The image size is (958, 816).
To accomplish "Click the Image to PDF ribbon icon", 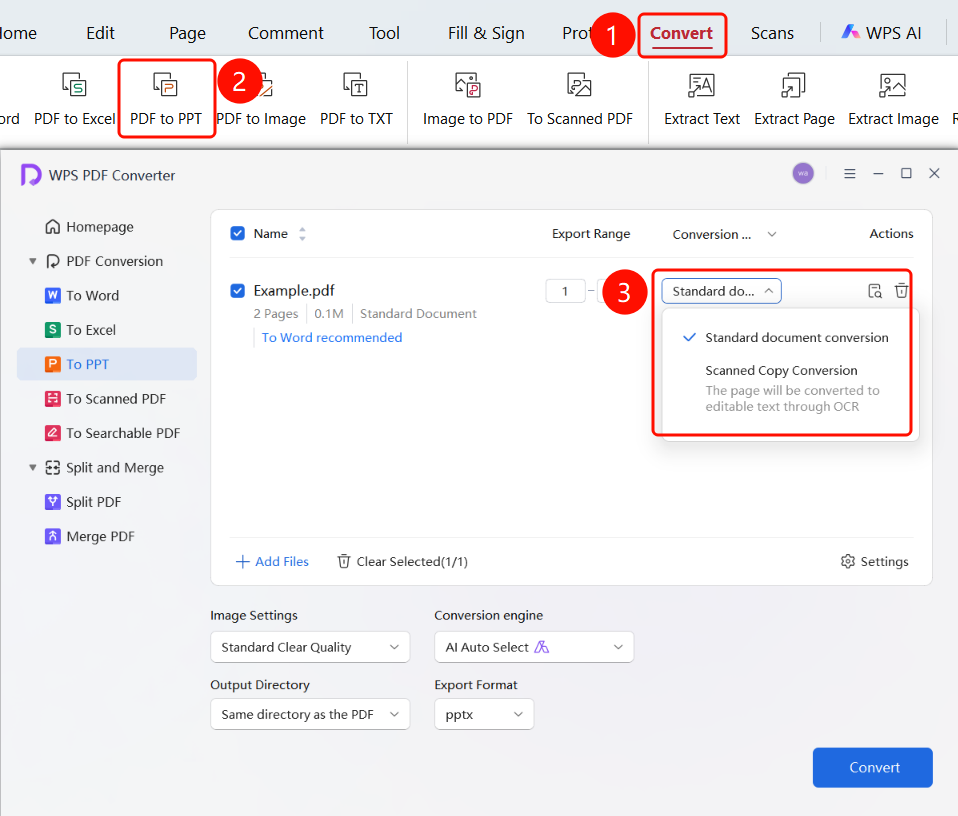I will pyautogui.click(x=467, y=85).
